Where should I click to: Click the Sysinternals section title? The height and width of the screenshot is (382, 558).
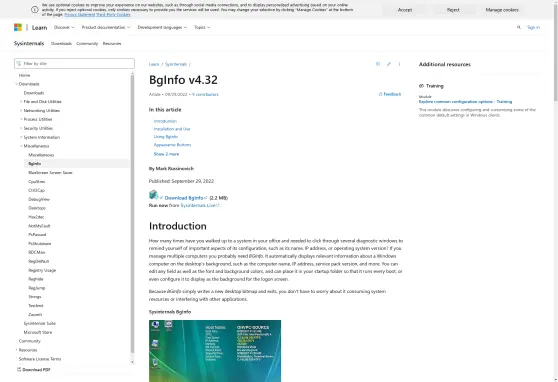29,43
